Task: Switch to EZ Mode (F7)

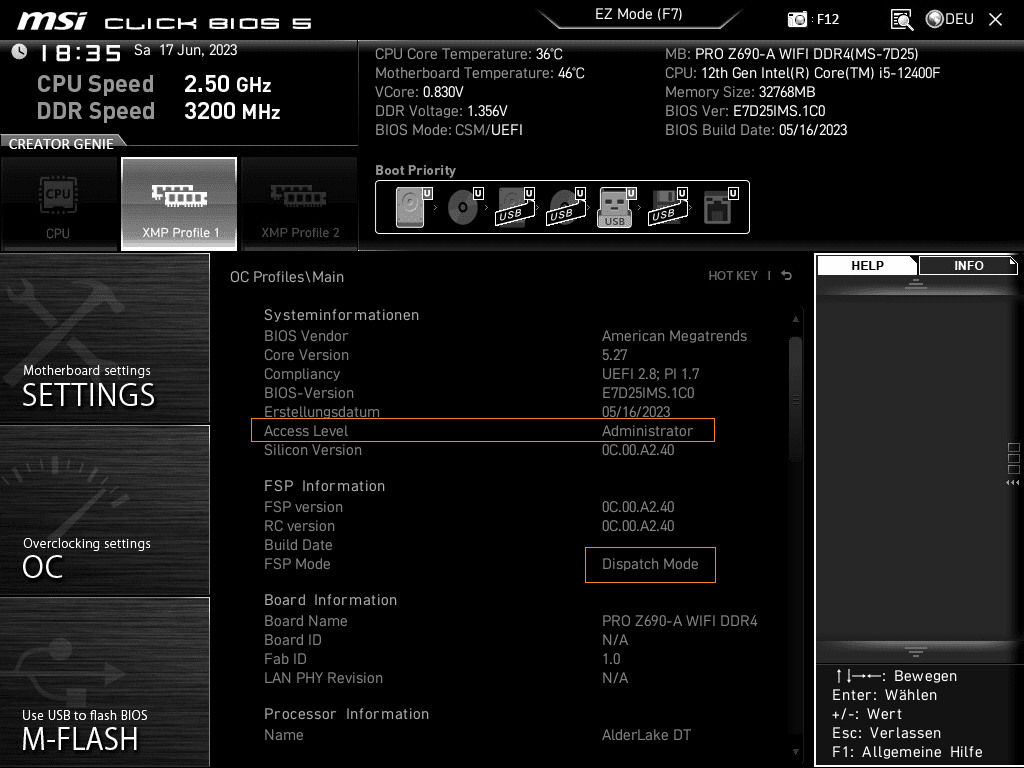Action: (639, 14)
